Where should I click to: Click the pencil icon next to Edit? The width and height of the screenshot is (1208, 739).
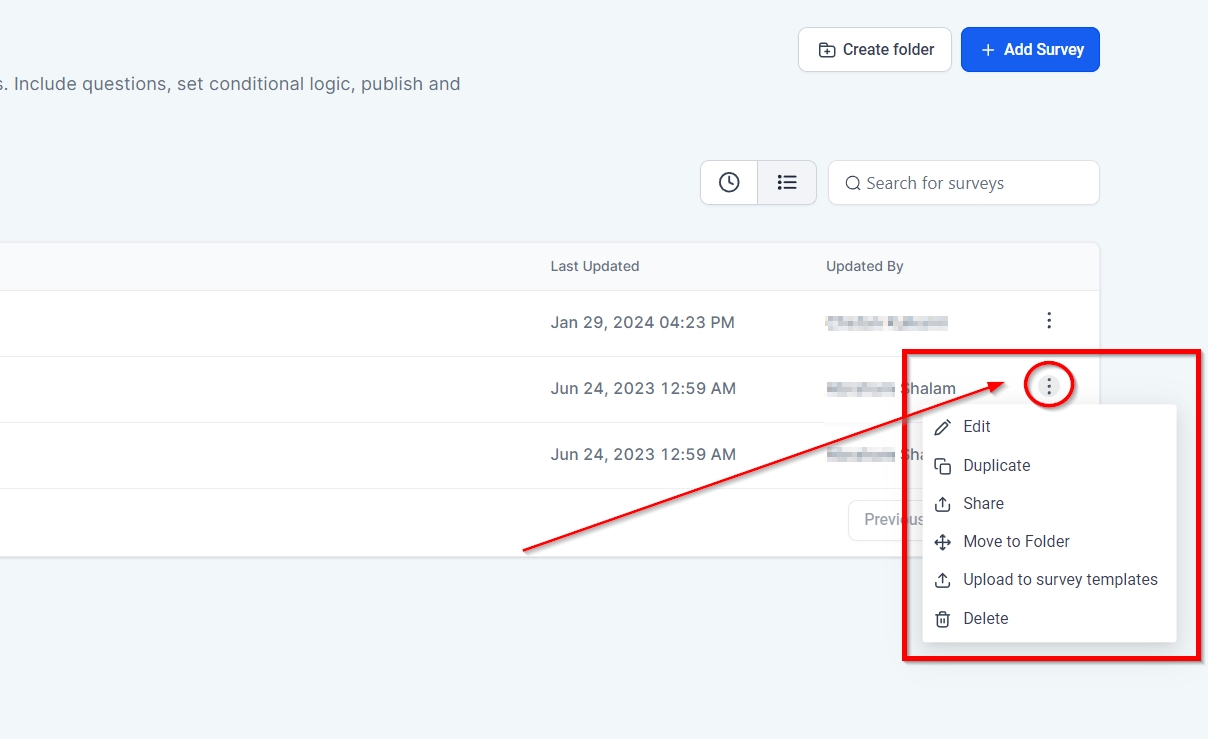click(942, 427)
